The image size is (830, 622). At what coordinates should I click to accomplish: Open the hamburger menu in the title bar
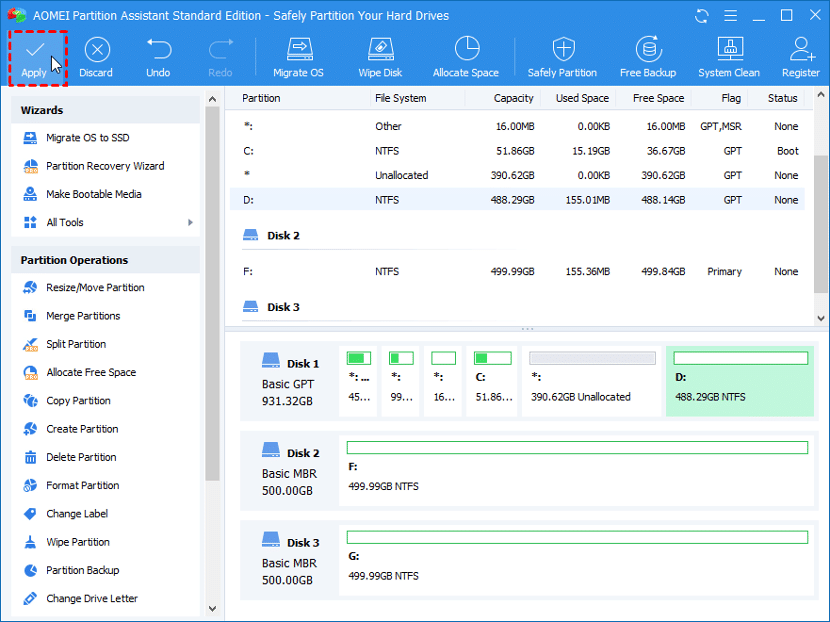[x=730, y=15]
